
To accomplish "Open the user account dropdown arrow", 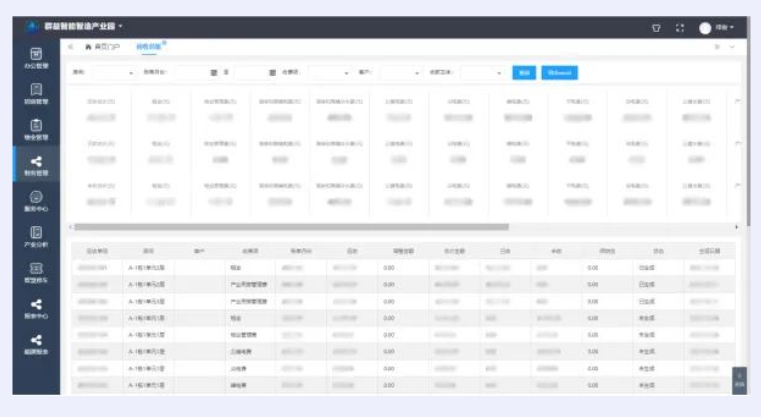I will point(731,28).
